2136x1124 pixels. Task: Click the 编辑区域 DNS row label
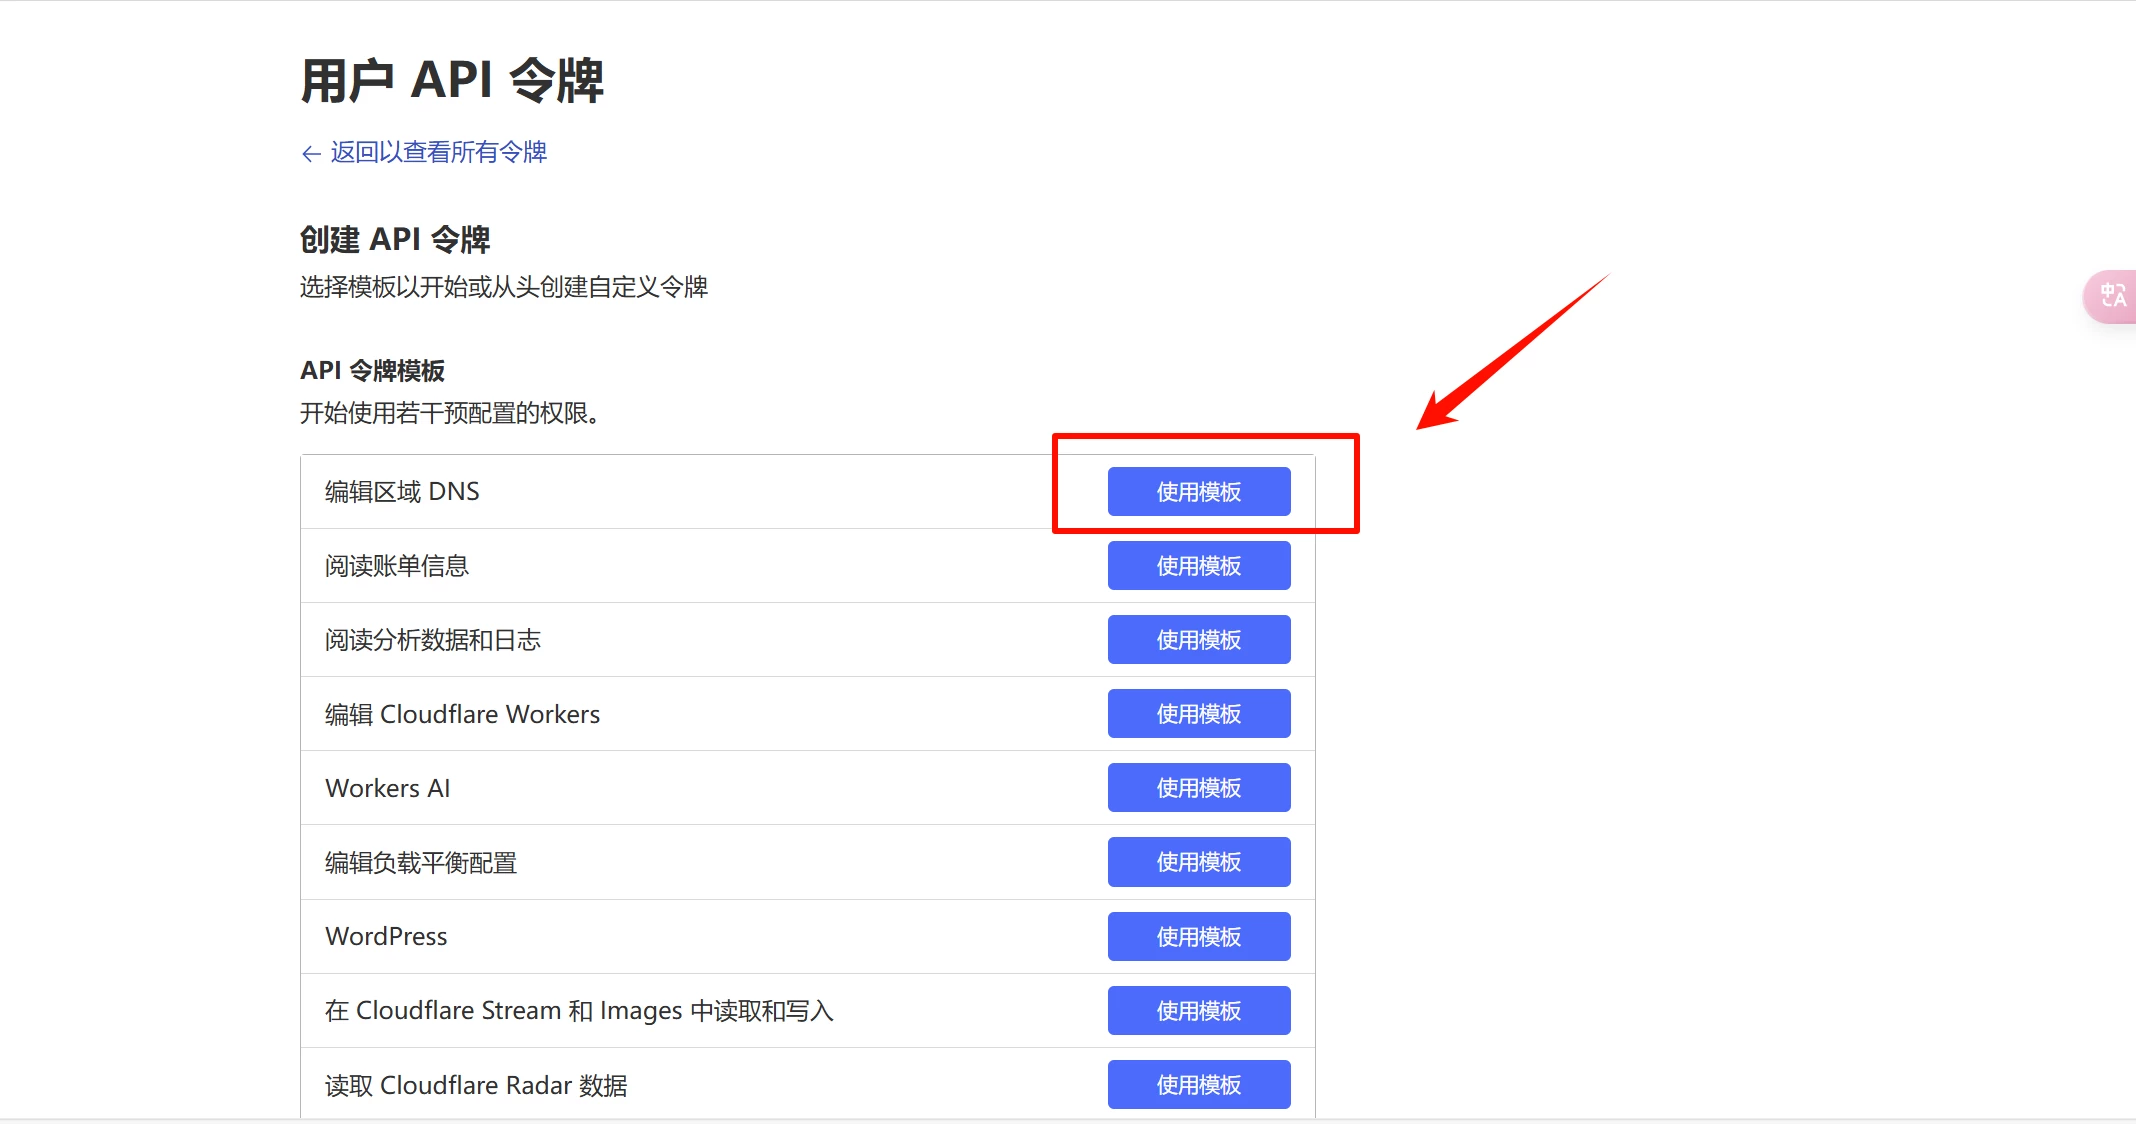tap(402, 492)
